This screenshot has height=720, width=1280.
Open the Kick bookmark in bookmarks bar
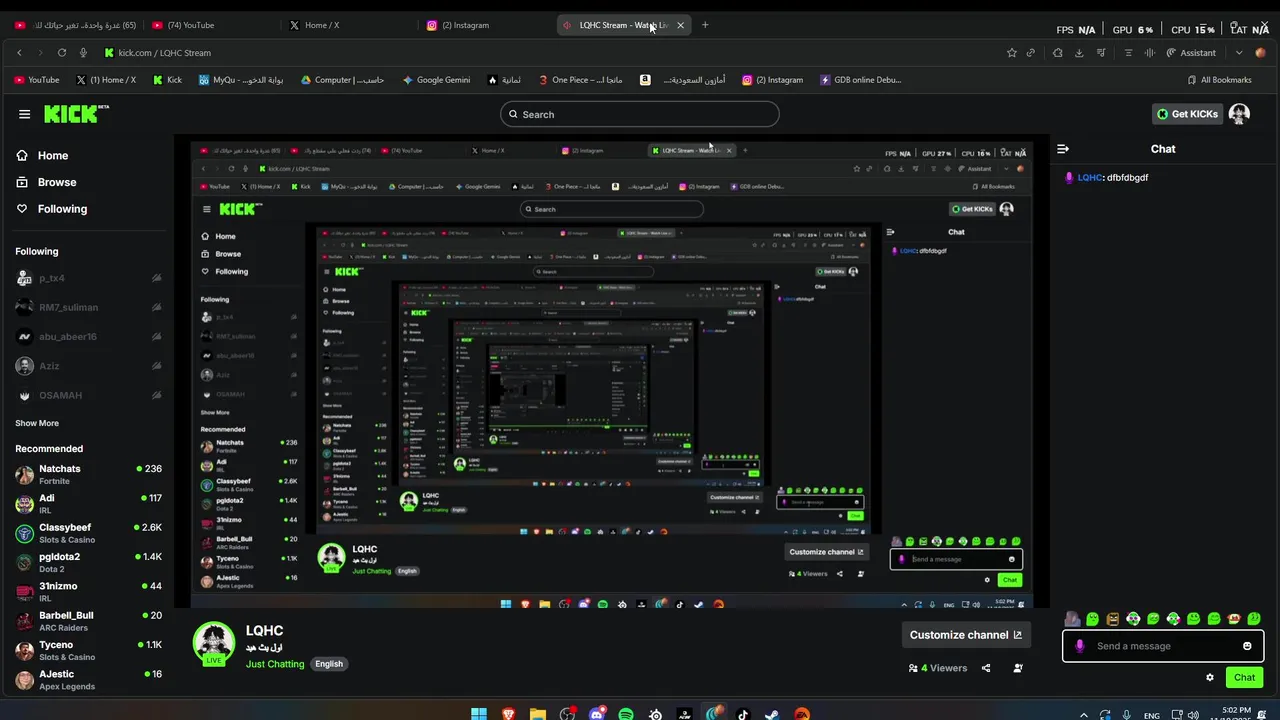(167, 80)
